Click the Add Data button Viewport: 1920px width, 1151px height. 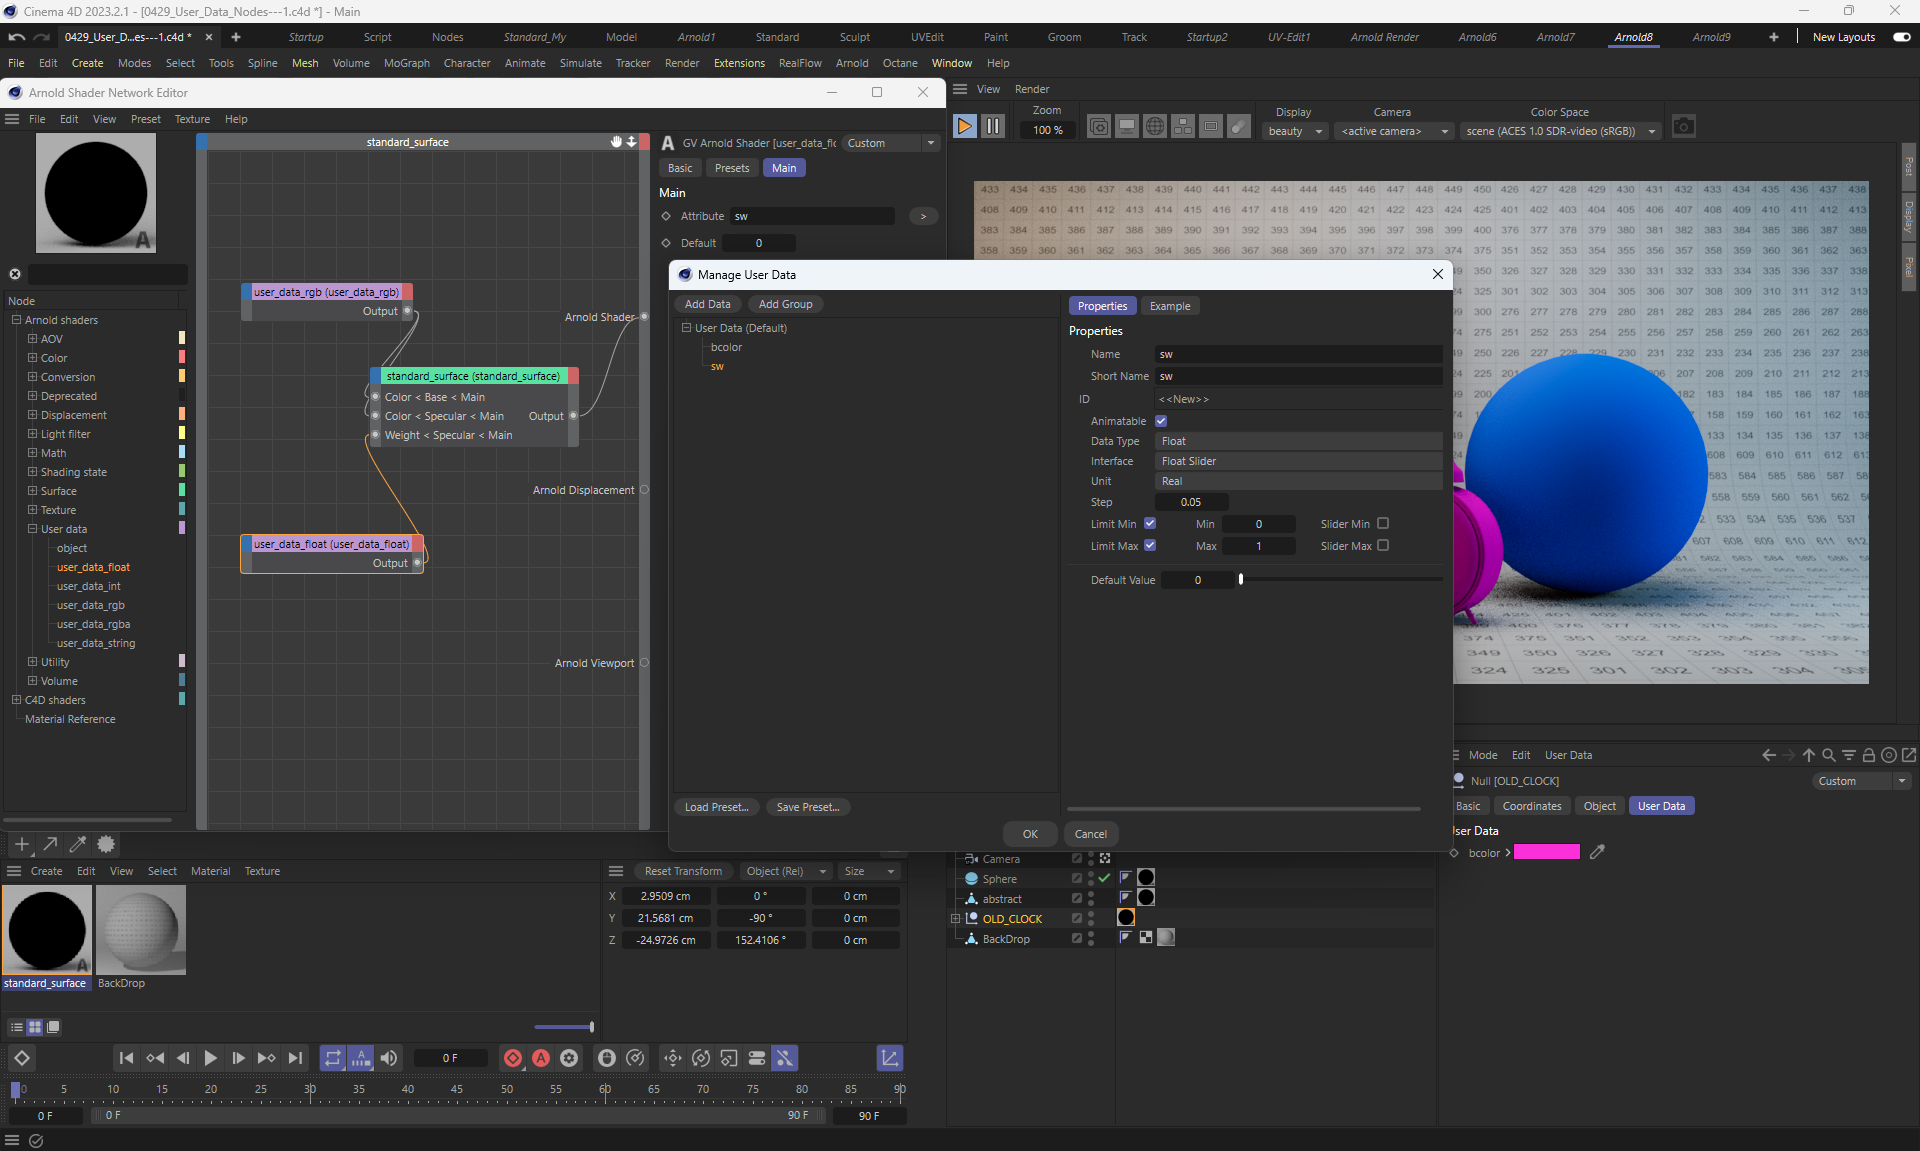[x=707, y=304]
